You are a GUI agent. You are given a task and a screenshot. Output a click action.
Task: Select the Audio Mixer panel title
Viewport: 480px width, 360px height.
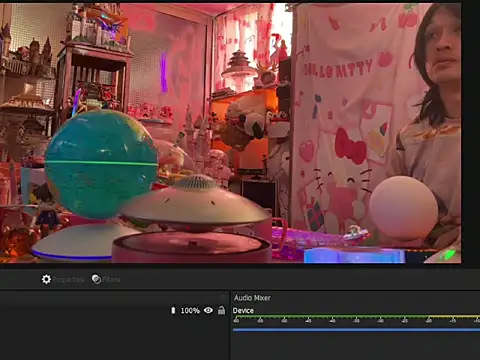(252, 298)
